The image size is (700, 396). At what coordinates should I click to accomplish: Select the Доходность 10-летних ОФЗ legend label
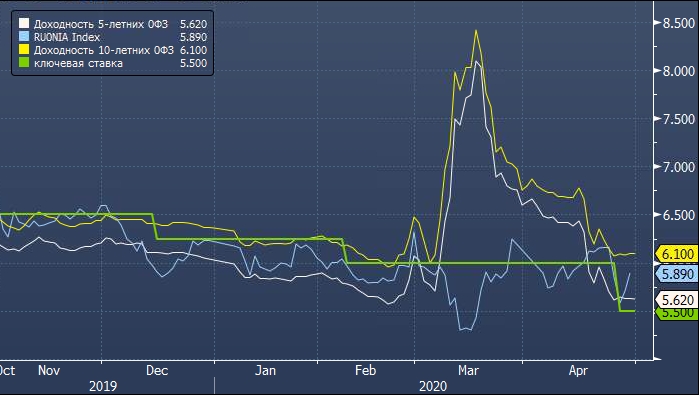(104, 50)
